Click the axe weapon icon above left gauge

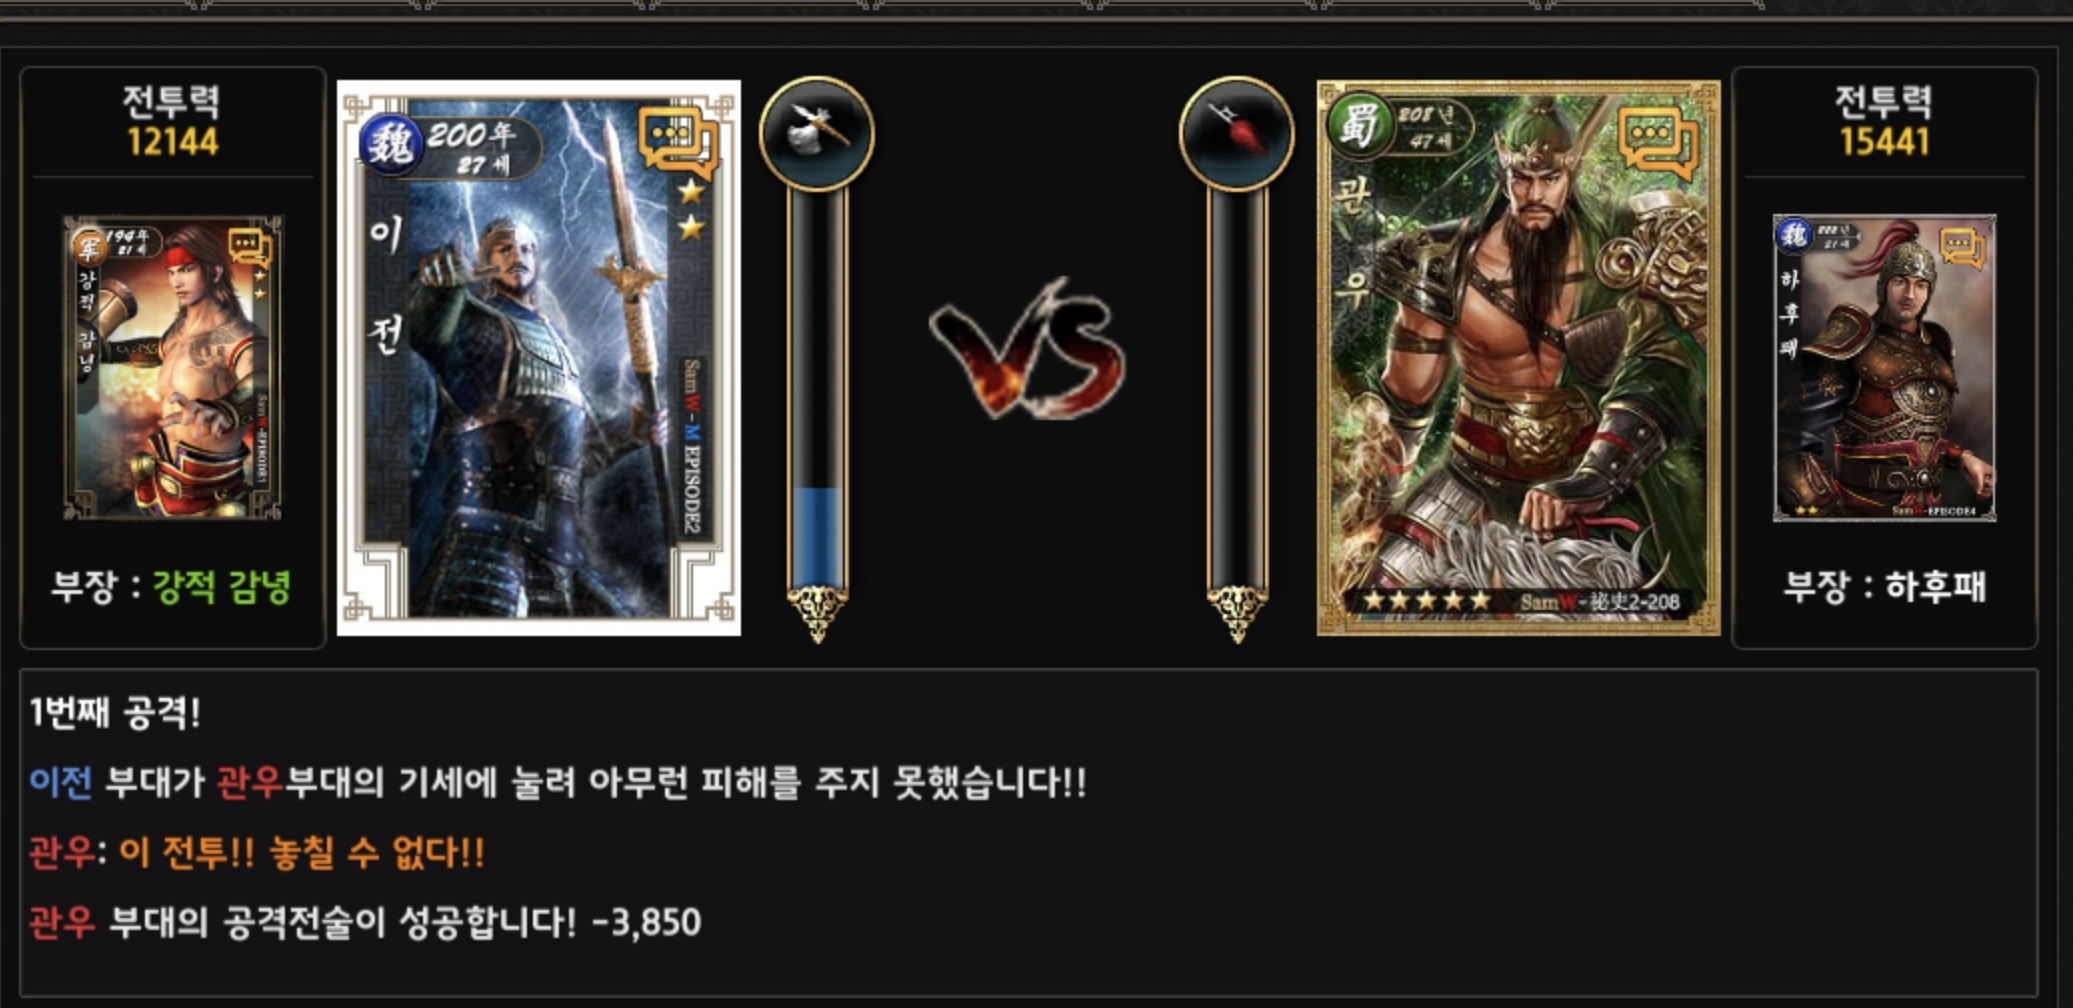pos(817,134)
